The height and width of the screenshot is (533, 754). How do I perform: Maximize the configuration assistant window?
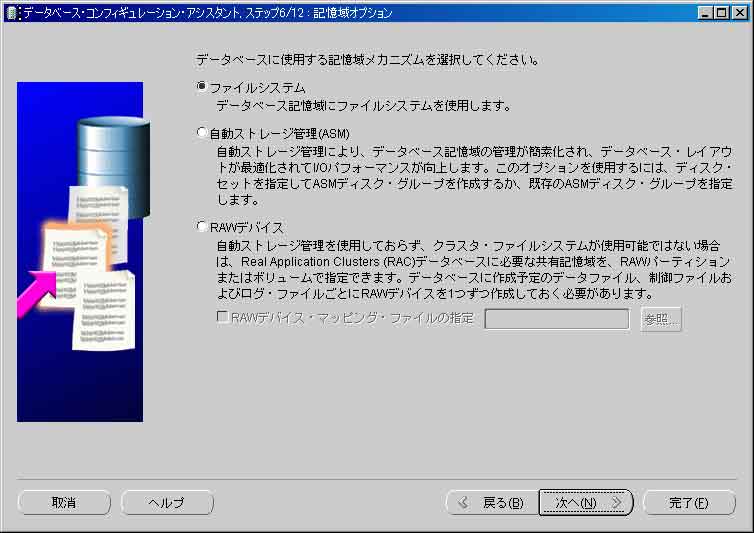[721, 13]
